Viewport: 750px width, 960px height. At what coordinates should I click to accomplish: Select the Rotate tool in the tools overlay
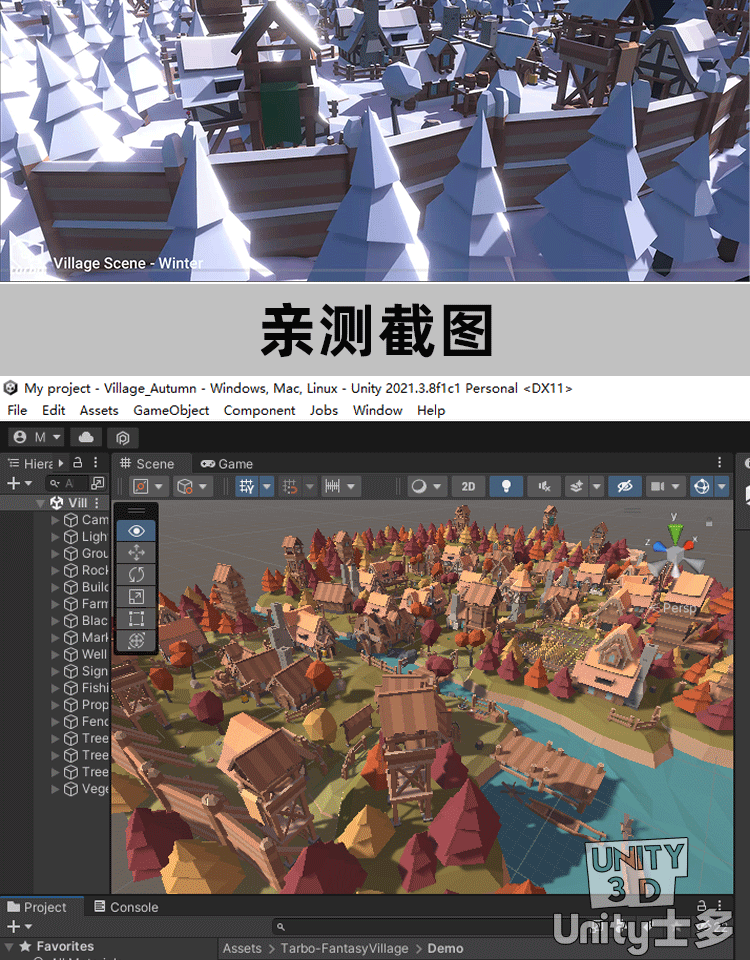[136, 574]
